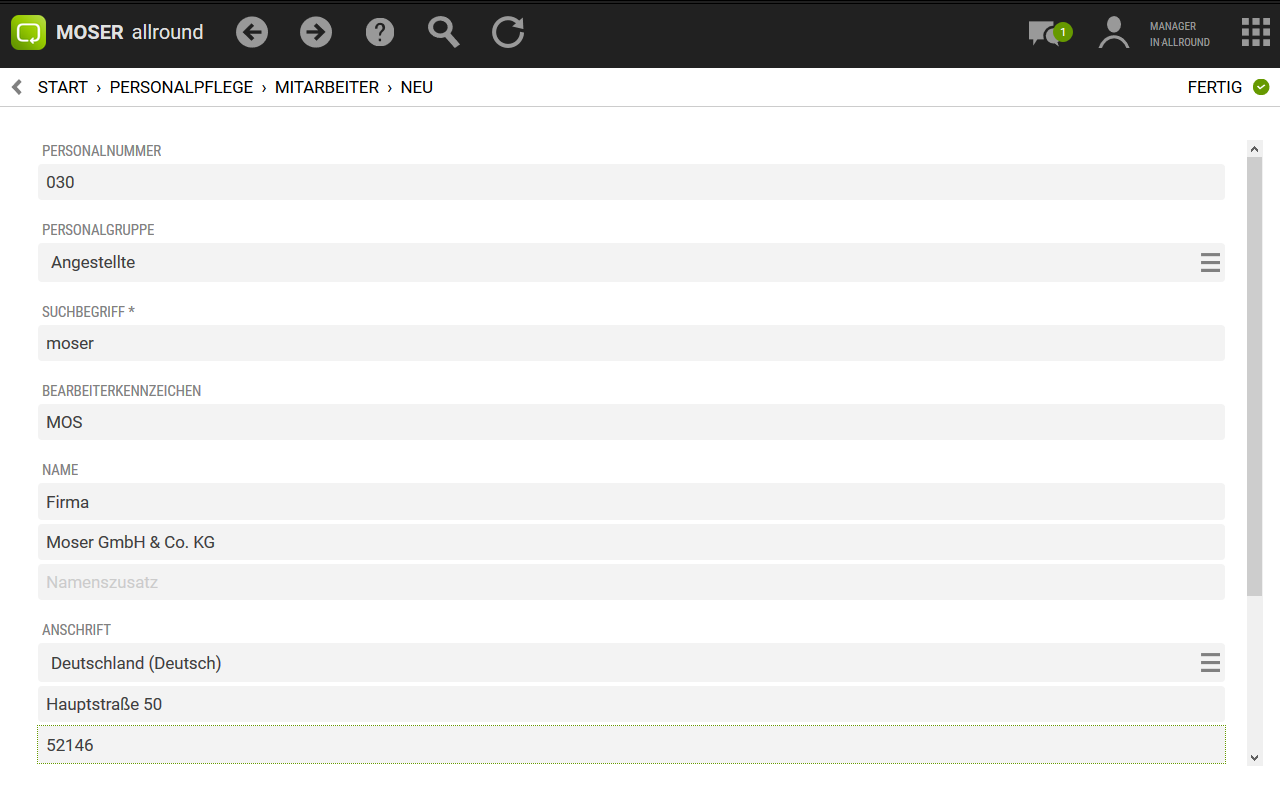Click the breadcrumb back chevron
Image resolution: width=1280 pixels, height=800 pixels.
click(17, 87)
